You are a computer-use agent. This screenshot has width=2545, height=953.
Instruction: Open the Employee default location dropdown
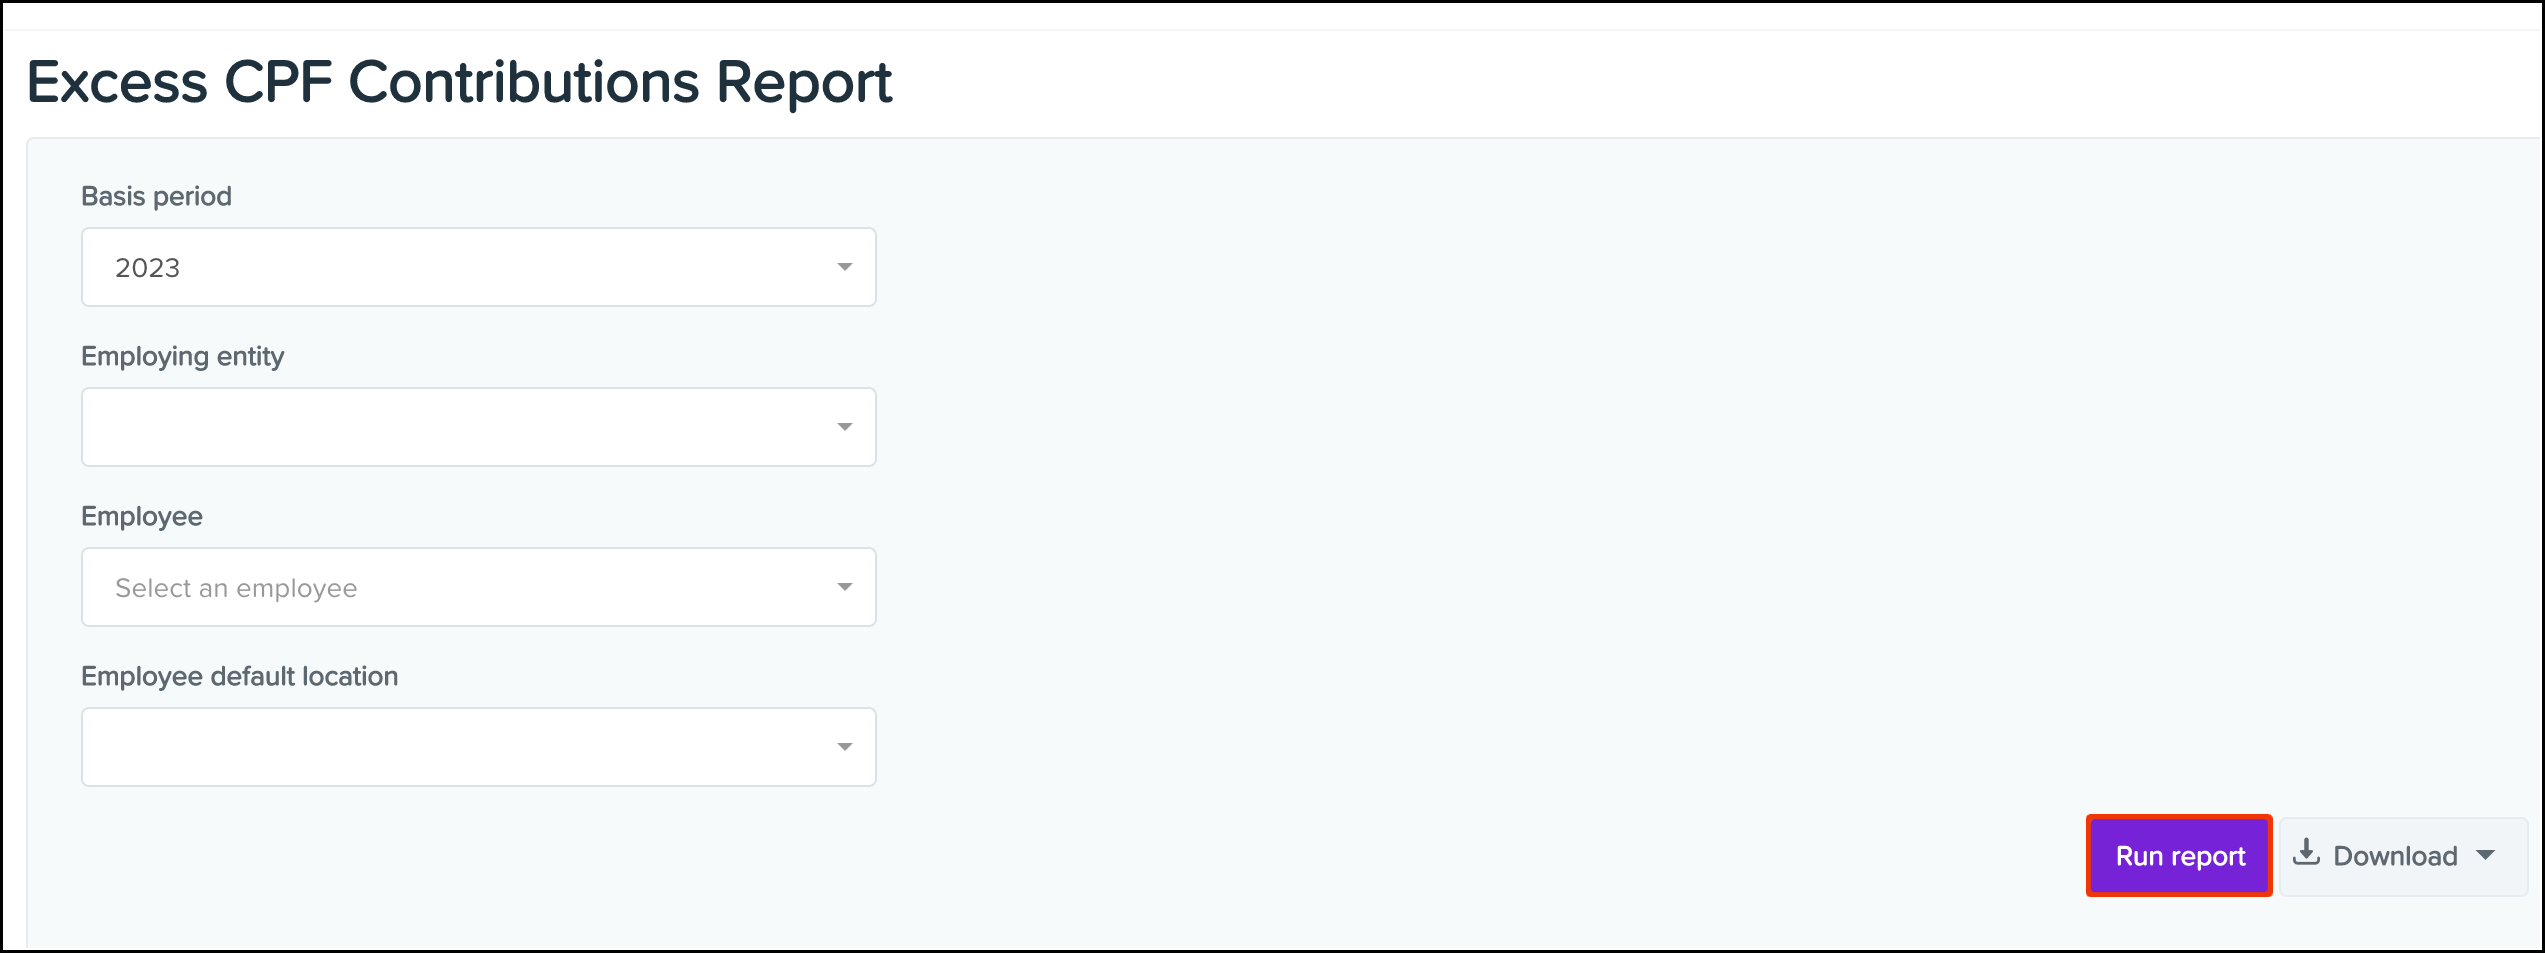point(478,747)
